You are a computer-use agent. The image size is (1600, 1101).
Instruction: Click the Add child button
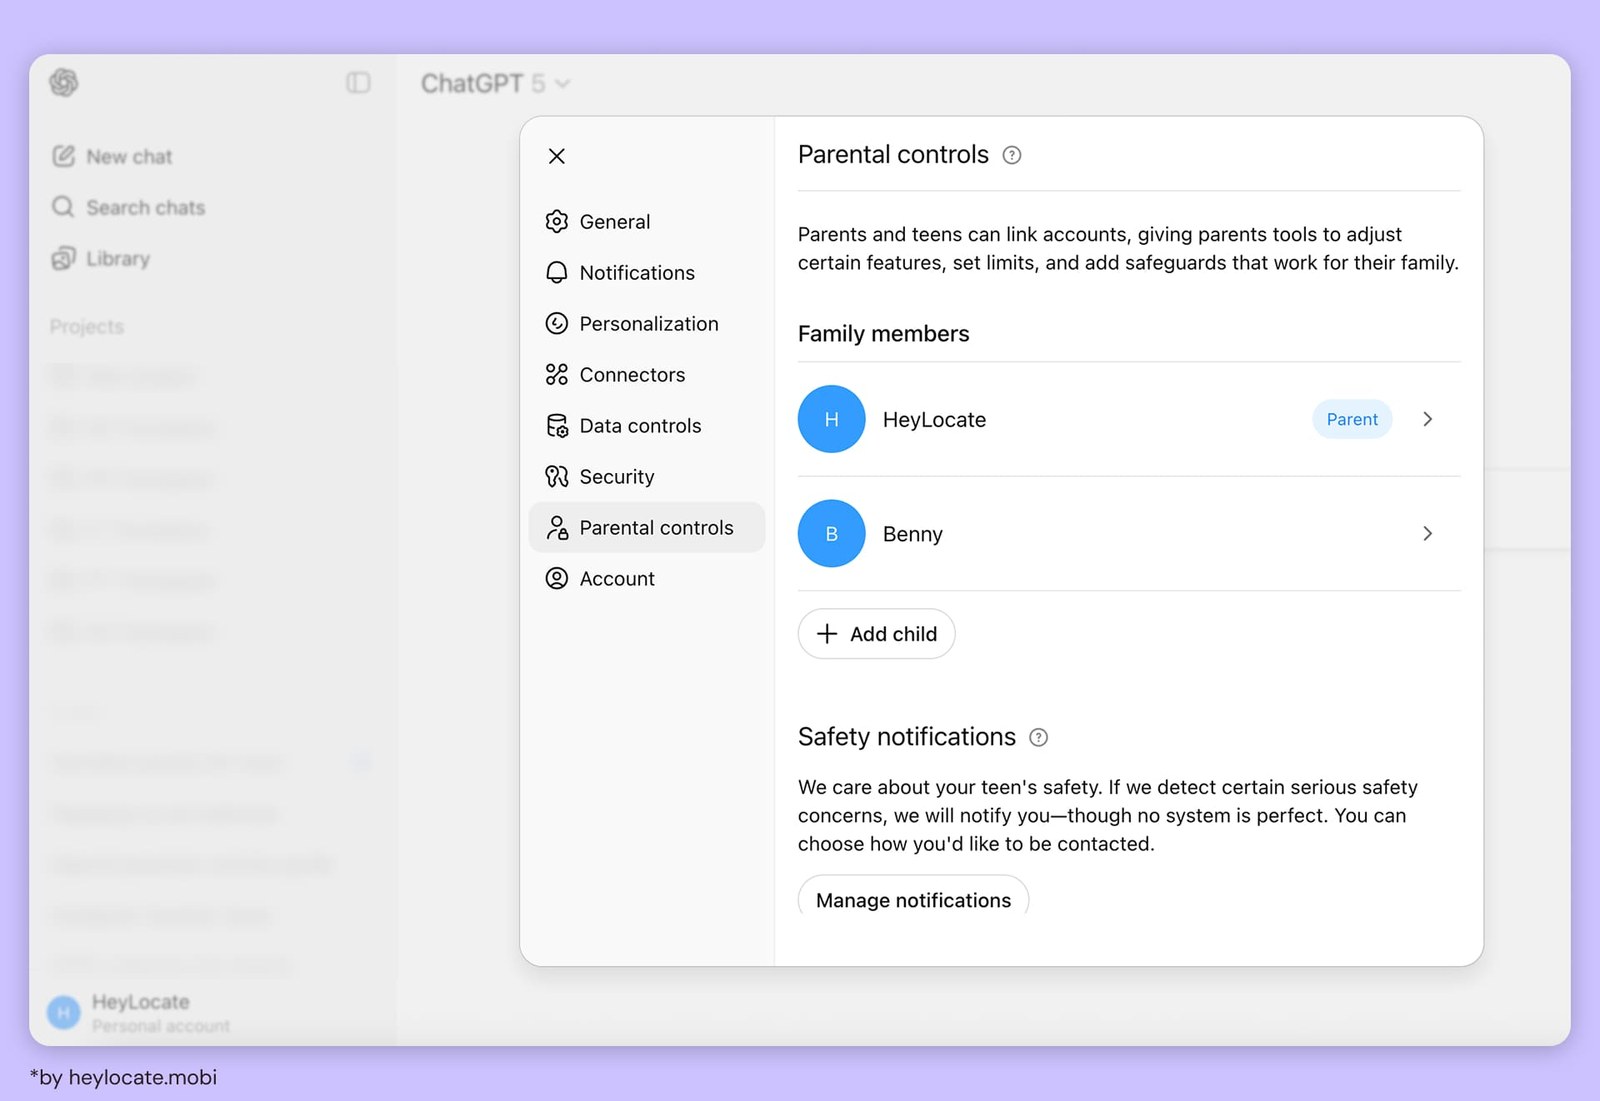pyautogui.click(x=876, y=634)
